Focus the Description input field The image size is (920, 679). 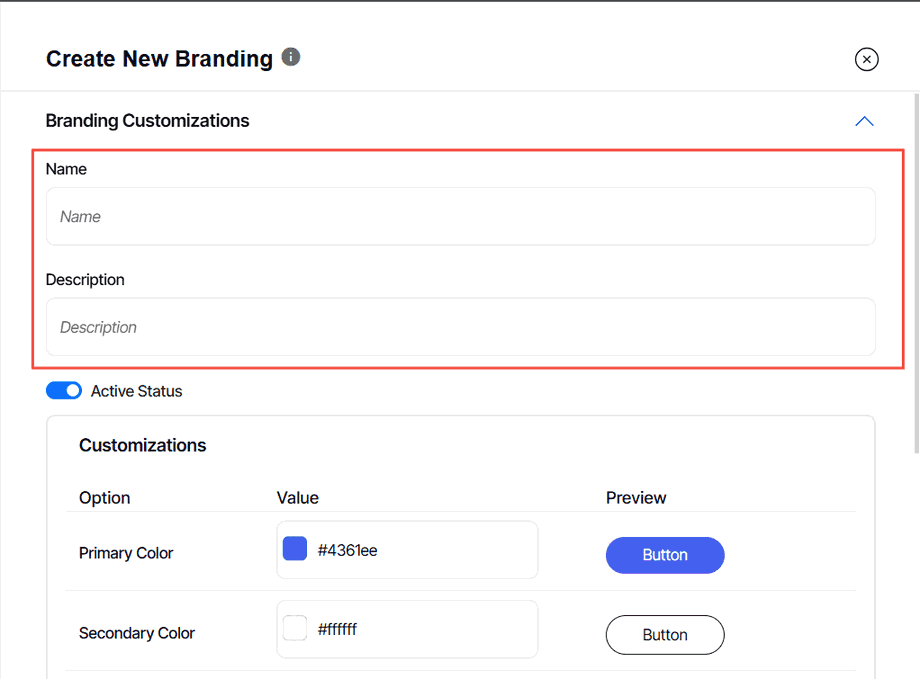coord(460,327)
